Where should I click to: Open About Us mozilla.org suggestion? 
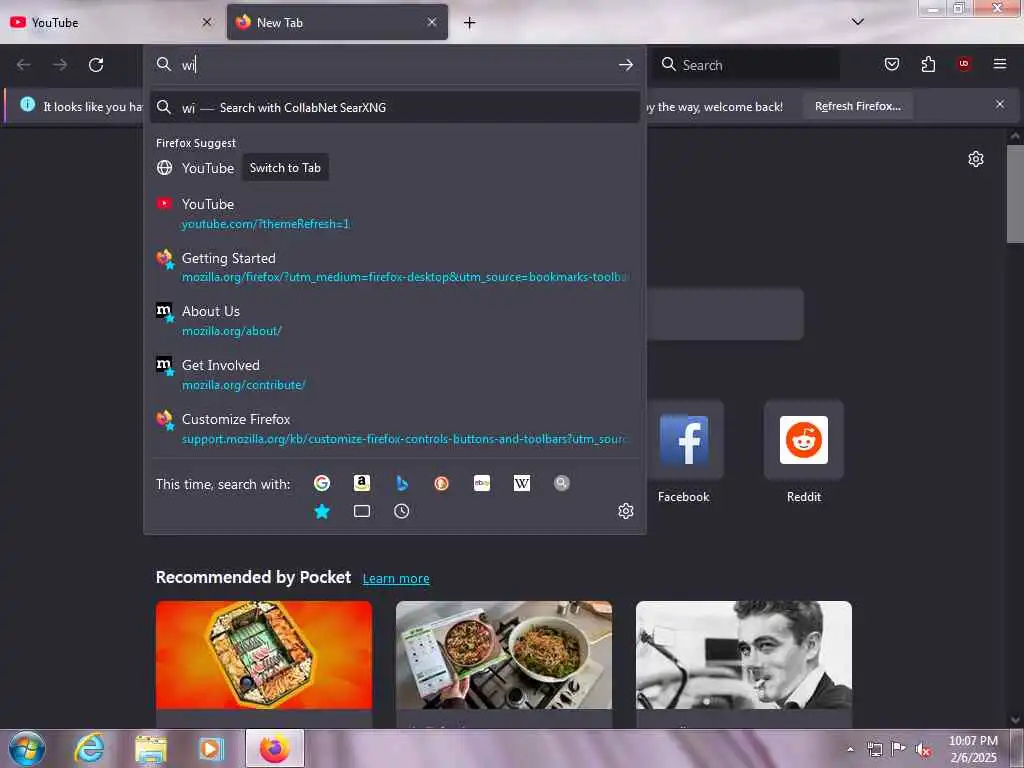[x=394, y=321]
